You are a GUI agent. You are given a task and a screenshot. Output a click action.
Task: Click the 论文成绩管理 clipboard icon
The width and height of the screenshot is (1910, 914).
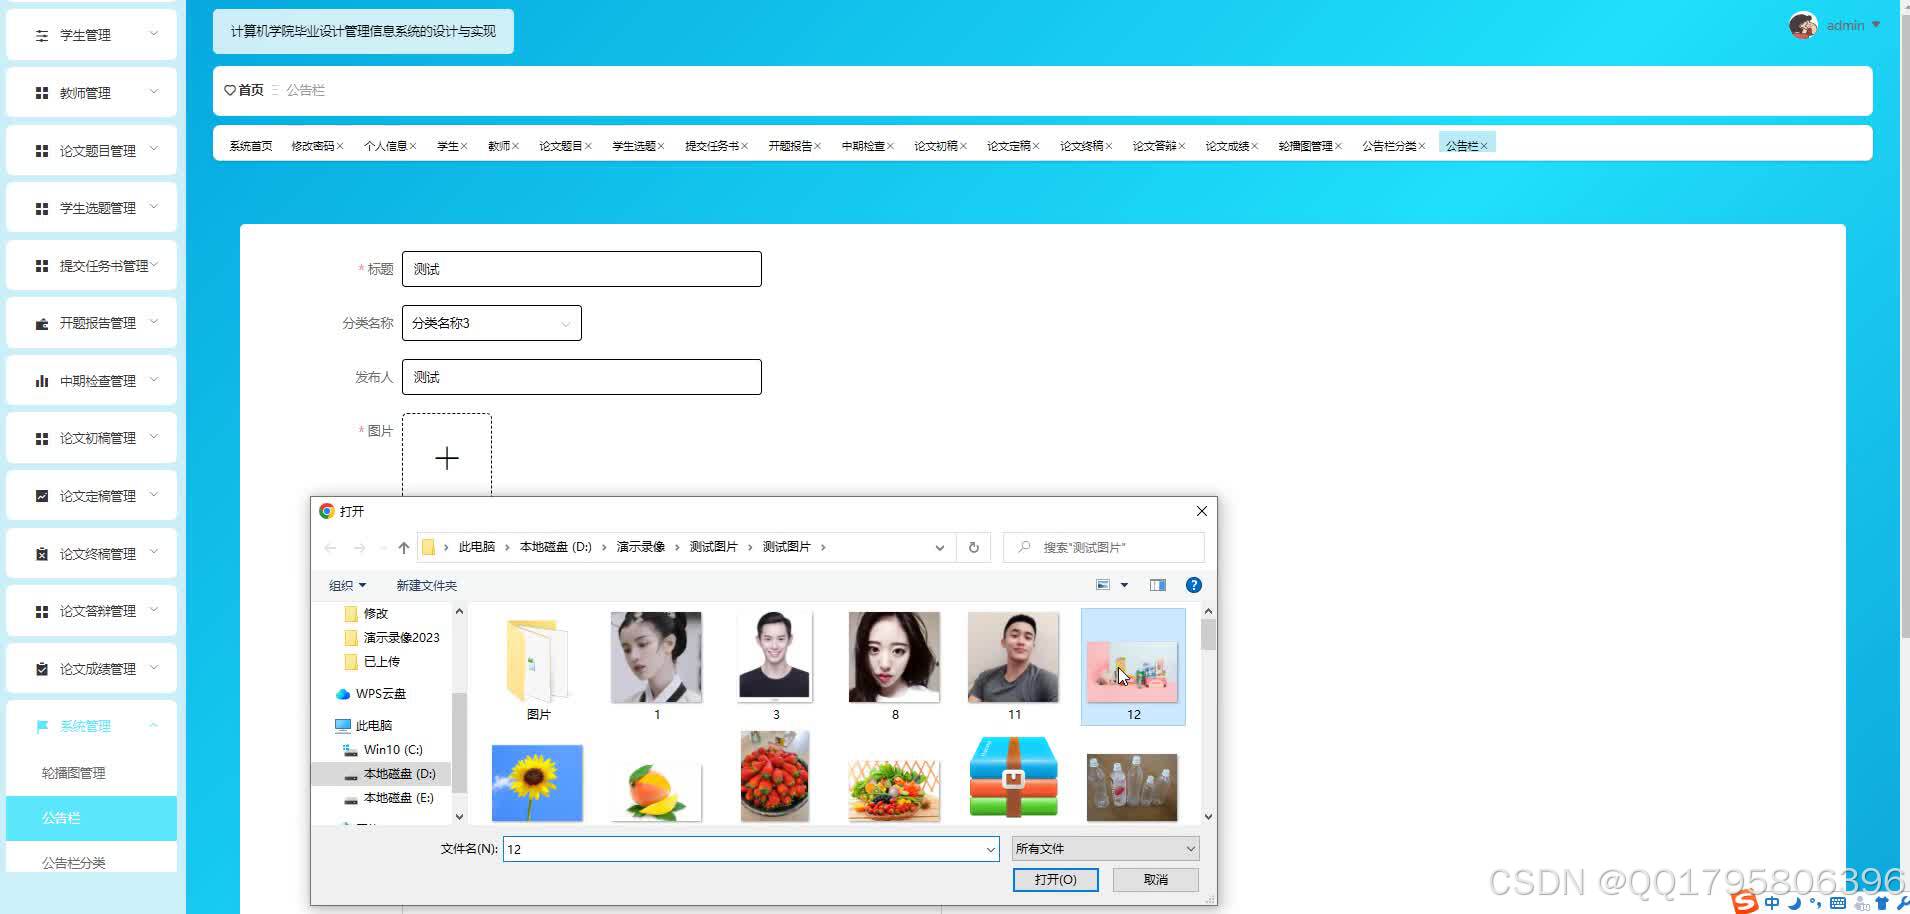(41, 669)
